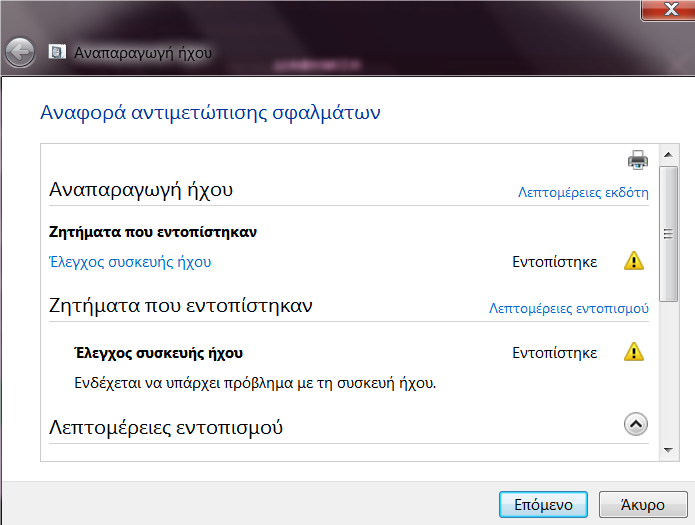Click the first warning icon beside Εντοπίστηκε

click(634, 261)
